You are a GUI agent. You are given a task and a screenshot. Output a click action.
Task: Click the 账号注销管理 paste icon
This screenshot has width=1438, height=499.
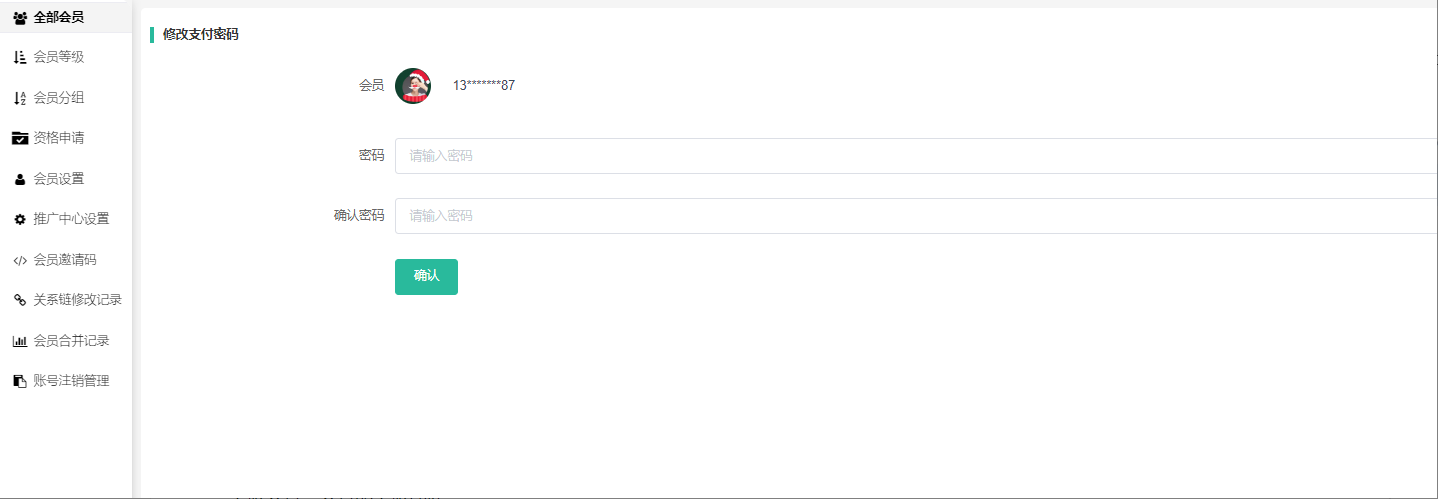coord(20,381)
